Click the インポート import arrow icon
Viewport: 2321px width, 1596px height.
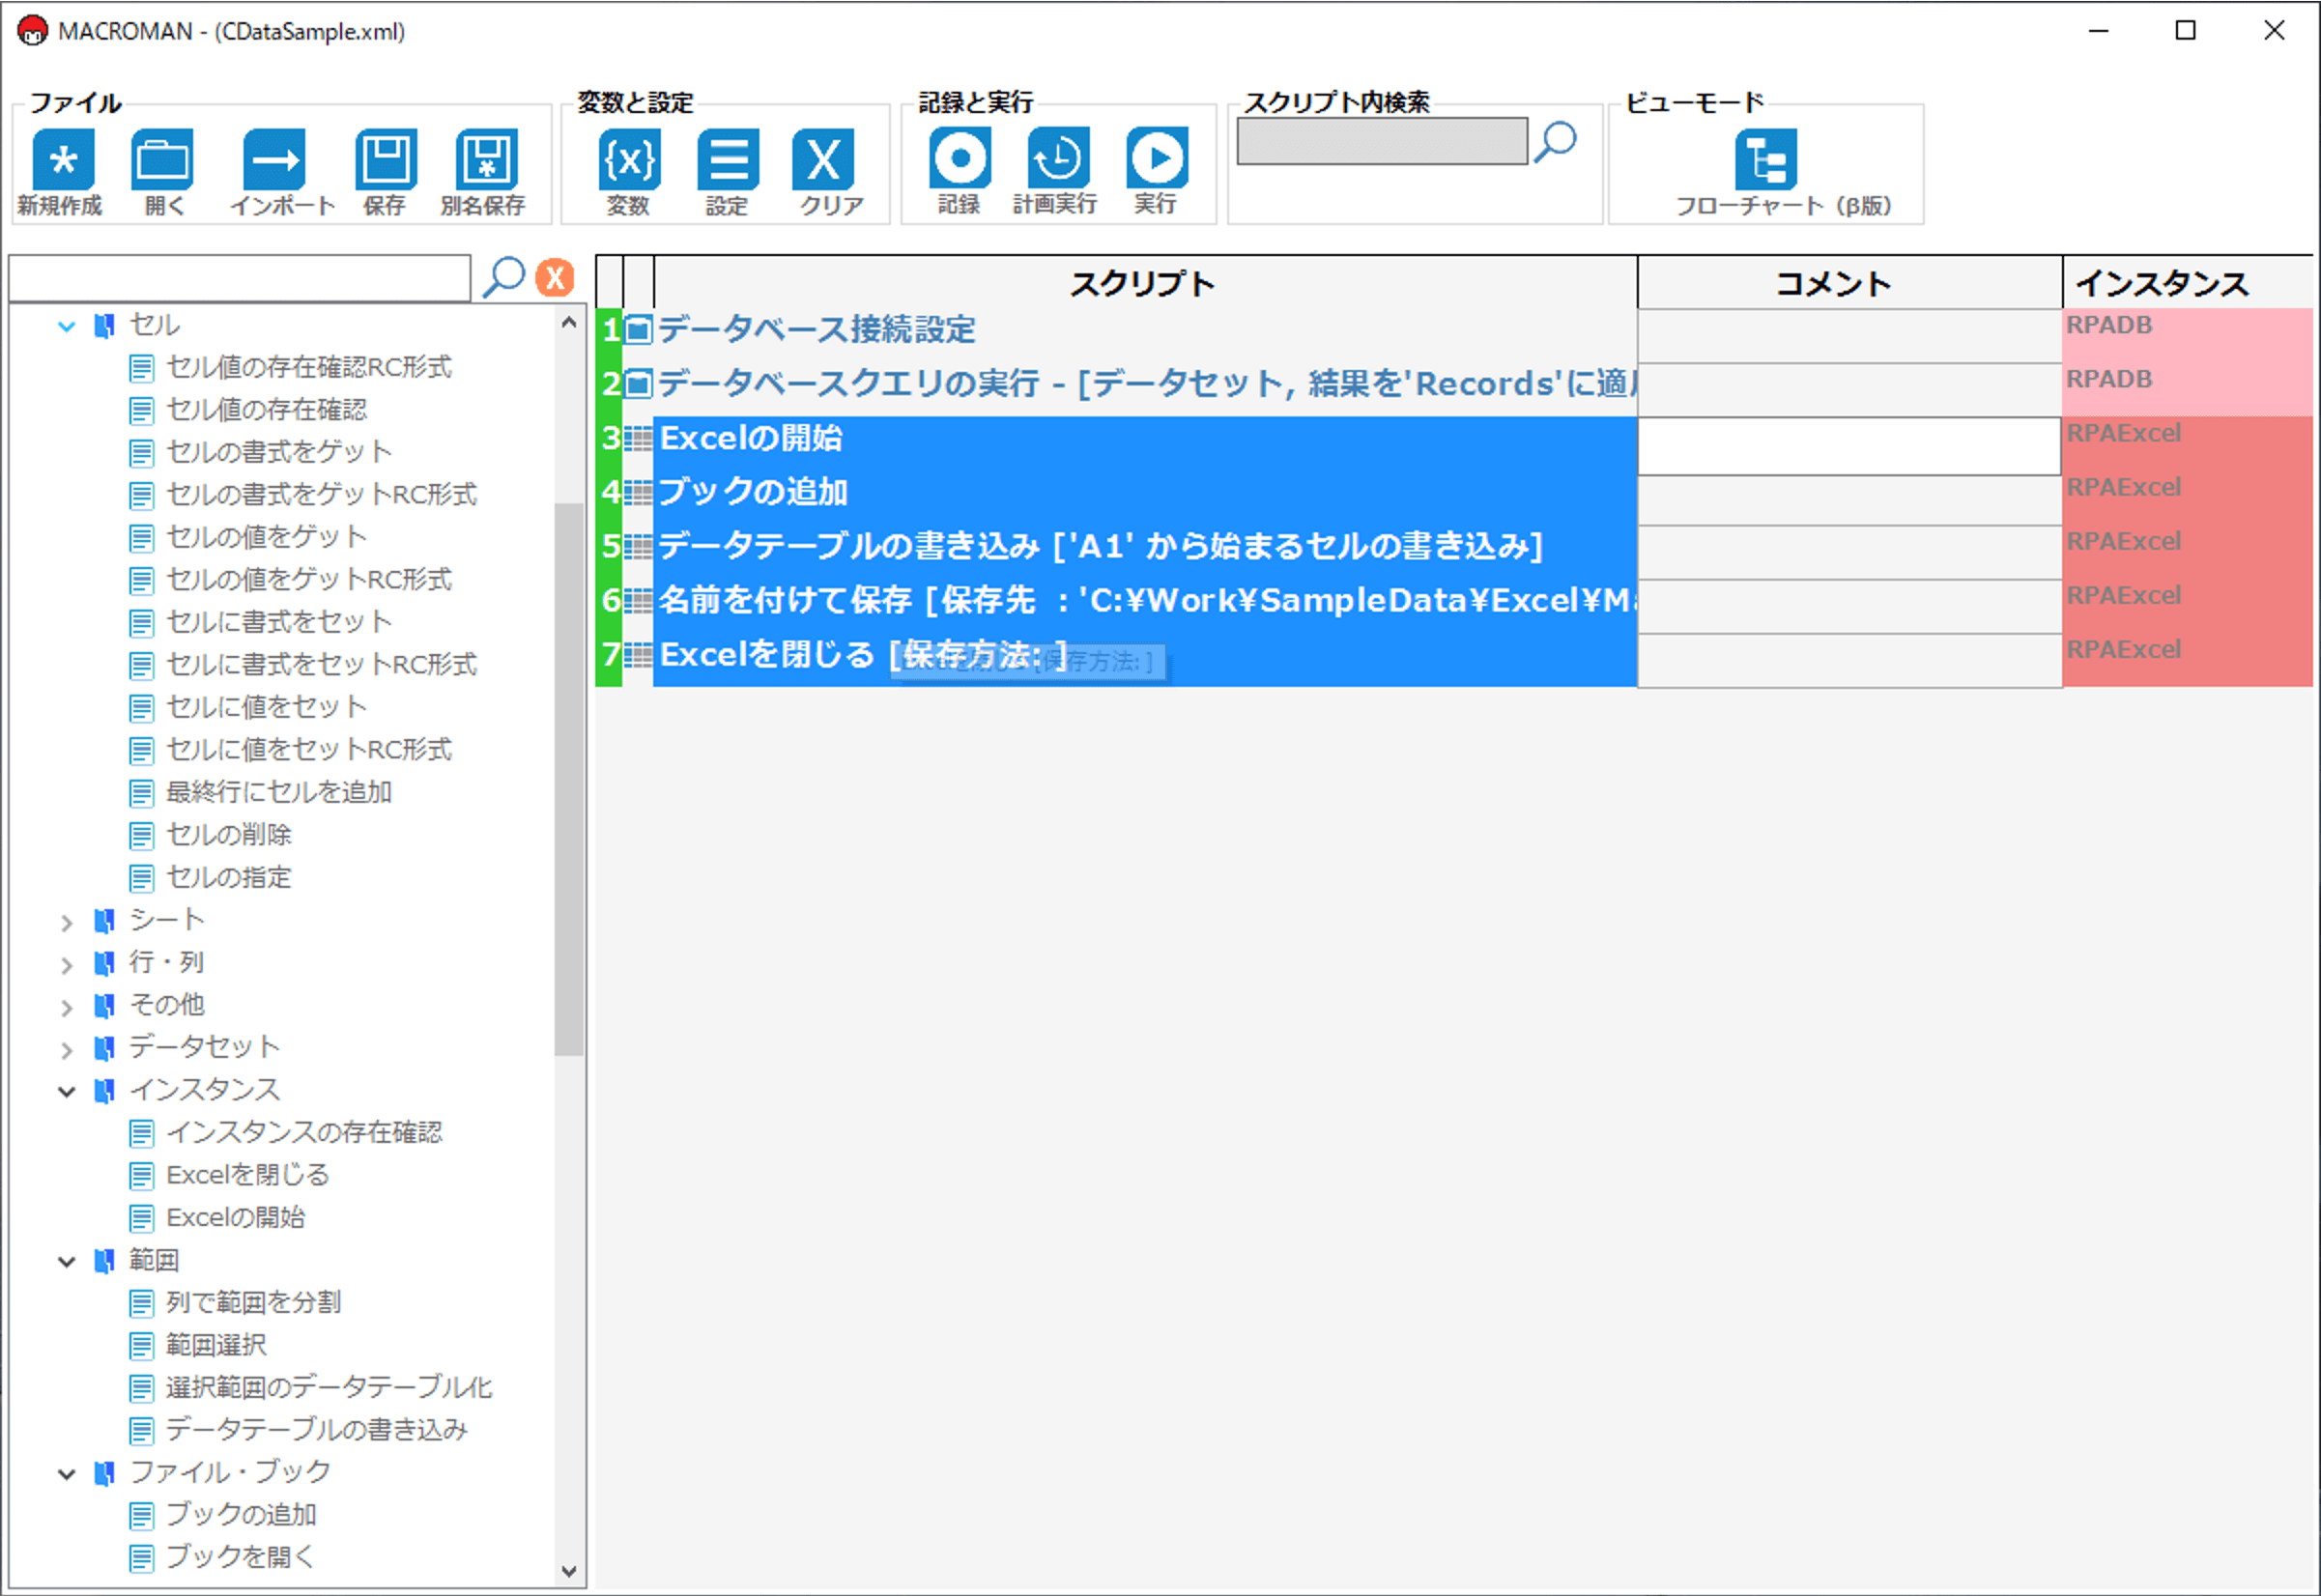click(274, 159)
